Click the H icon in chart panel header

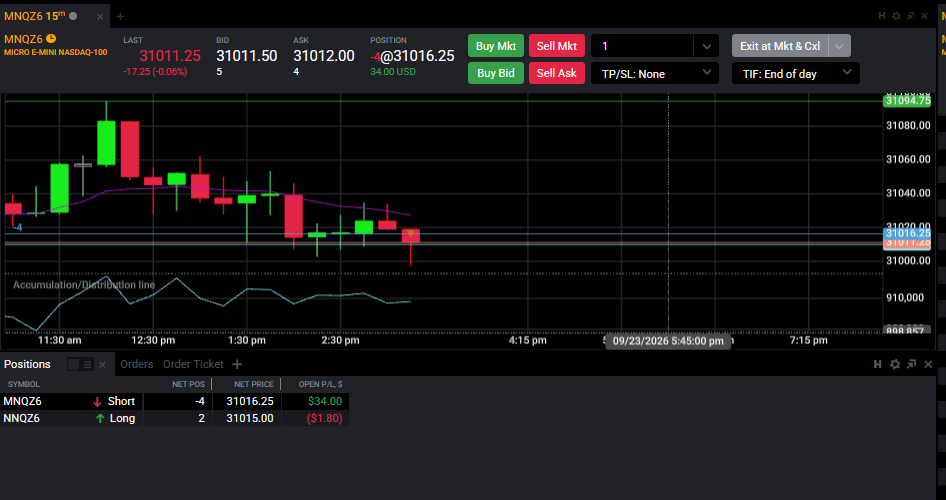point(881,16)
